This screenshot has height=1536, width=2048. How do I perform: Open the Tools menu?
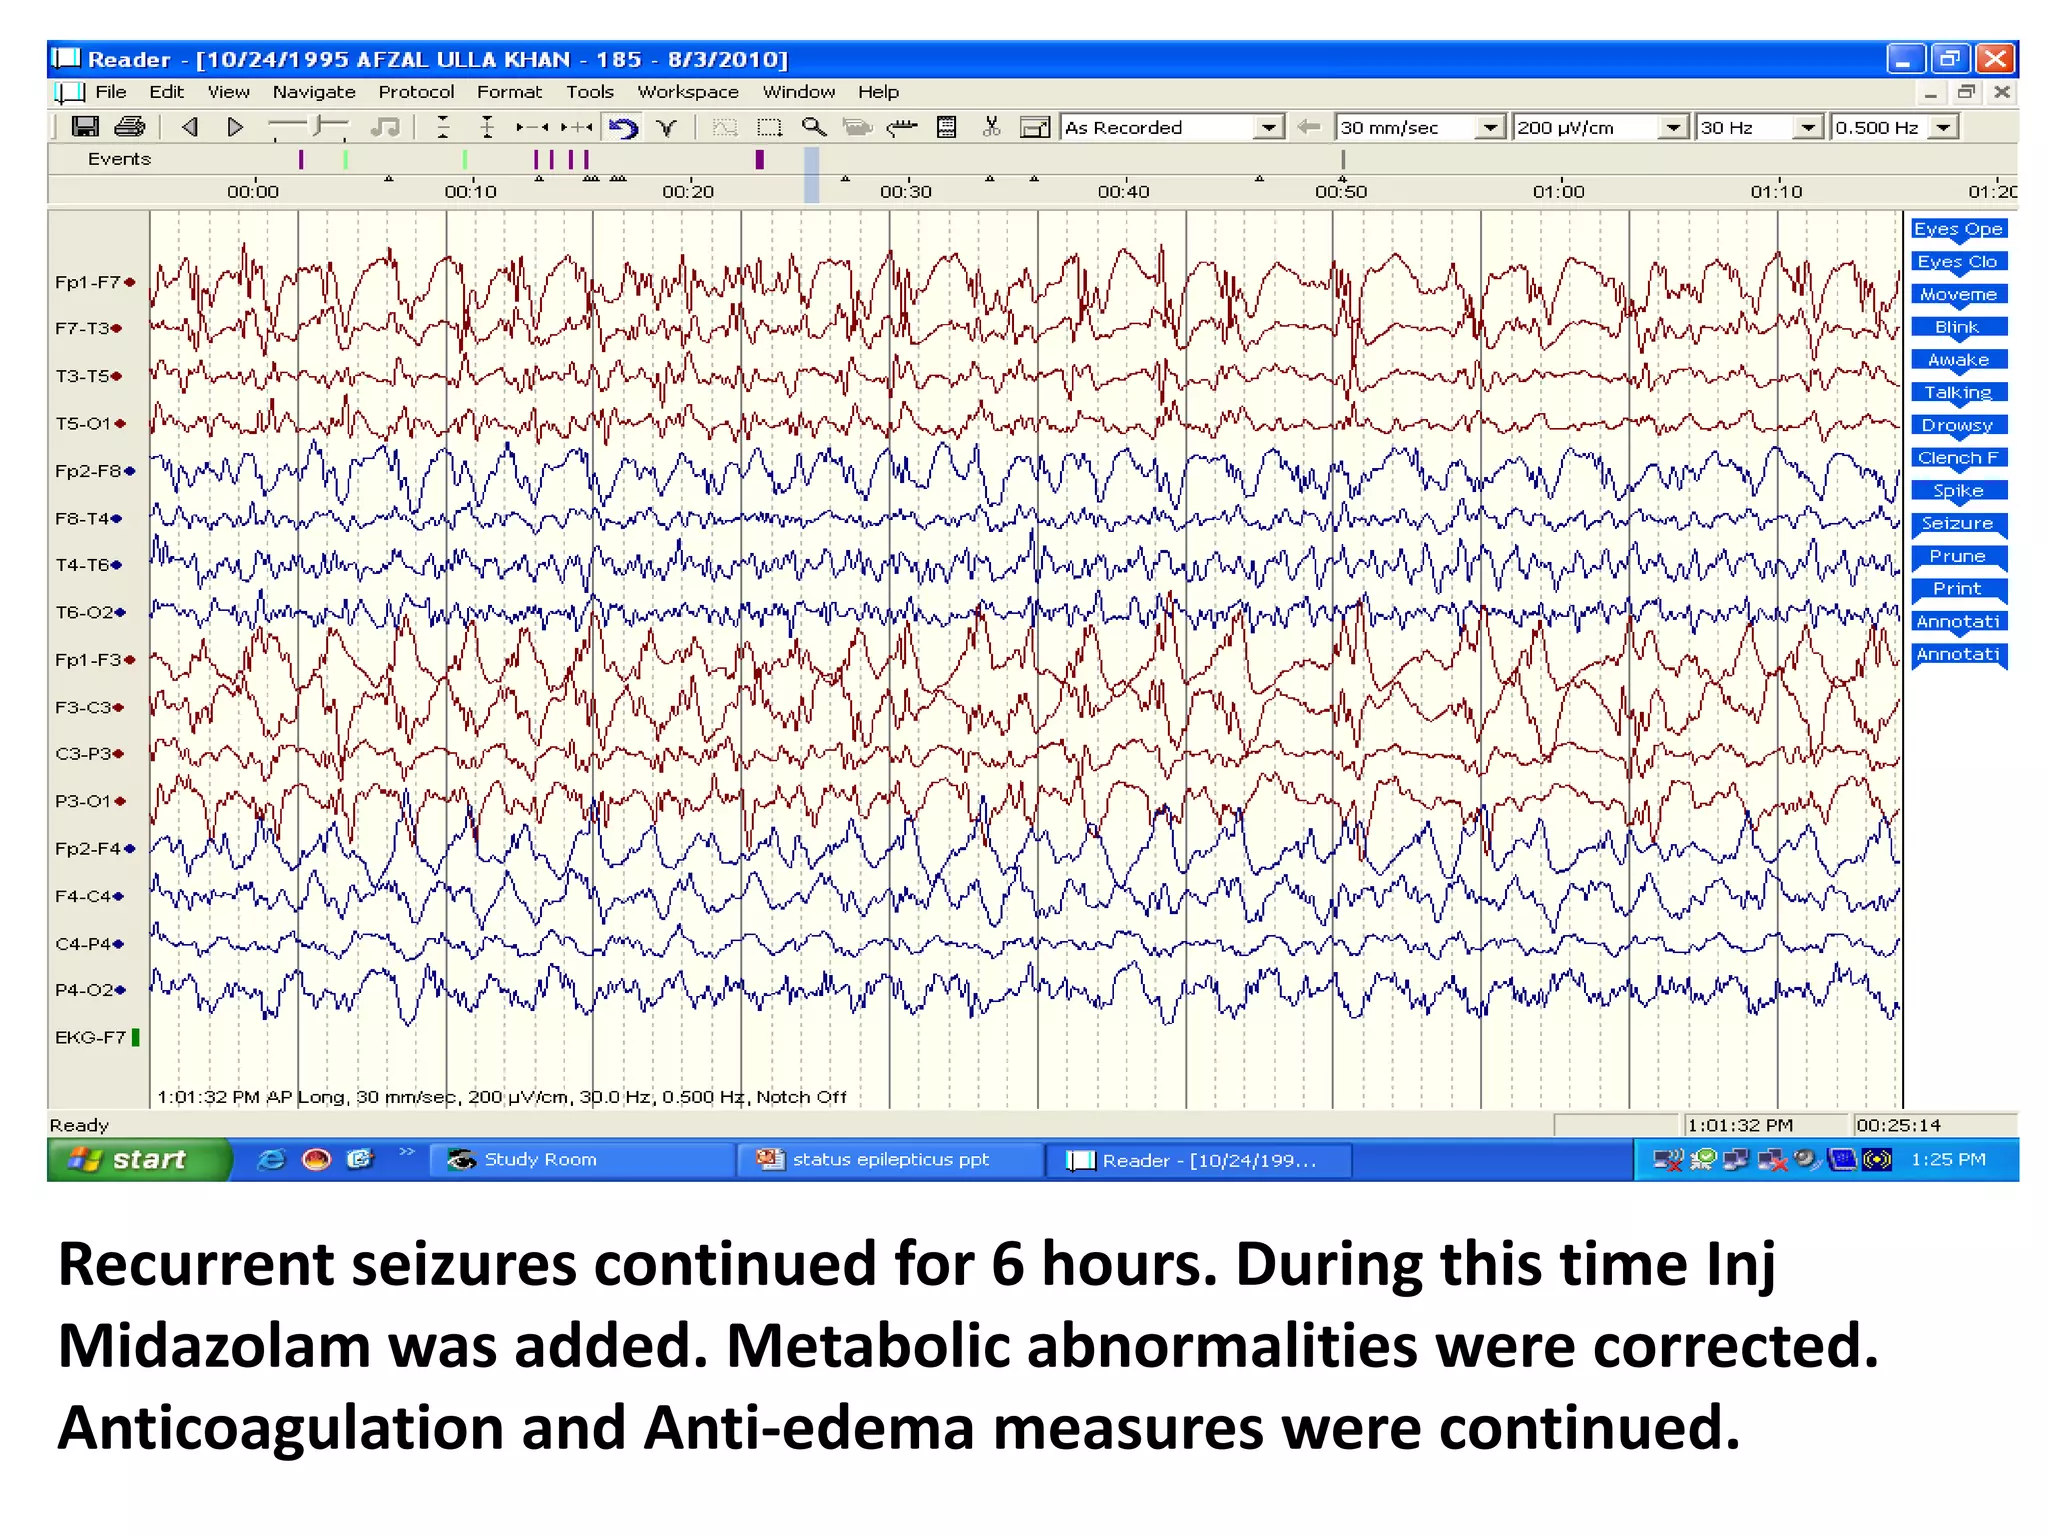click(590, 92)
